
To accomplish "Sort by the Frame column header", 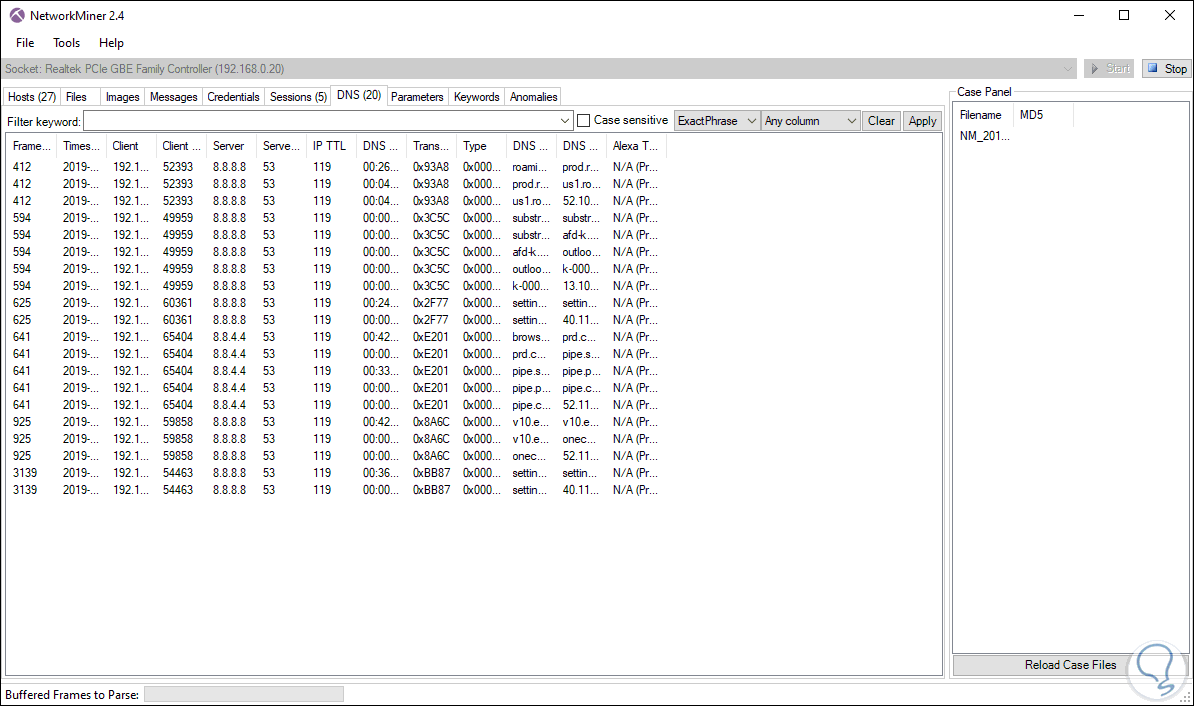I will [x=31, y=145].
